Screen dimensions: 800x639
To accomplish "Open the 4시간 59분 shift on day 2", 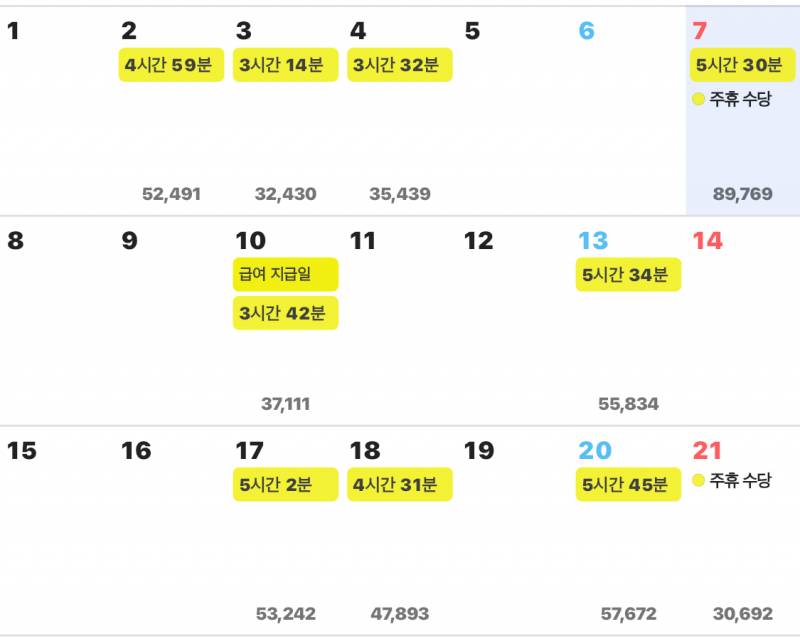I will pos(171,65).
